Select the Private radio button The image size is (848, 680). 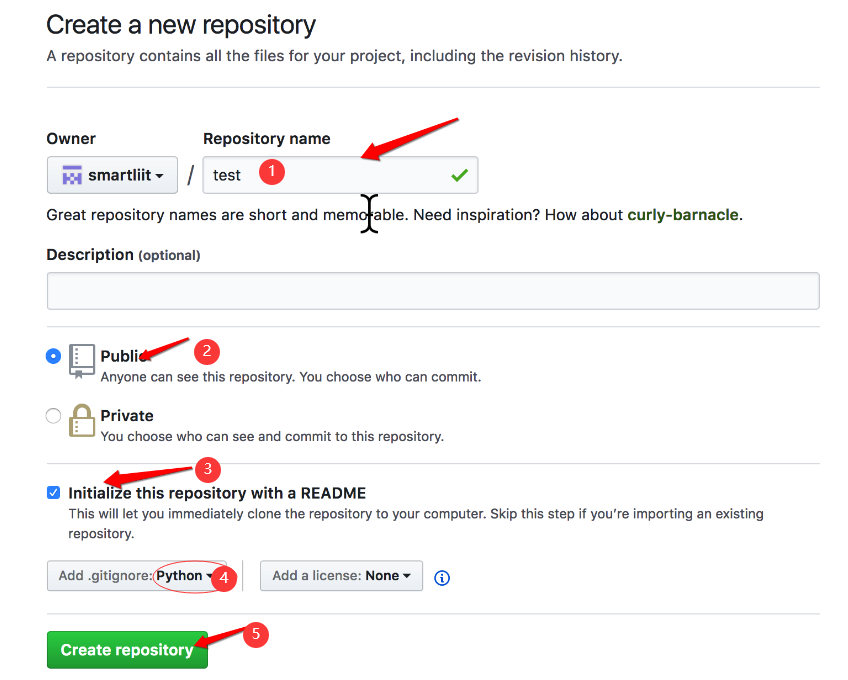[x=54, y=416]
